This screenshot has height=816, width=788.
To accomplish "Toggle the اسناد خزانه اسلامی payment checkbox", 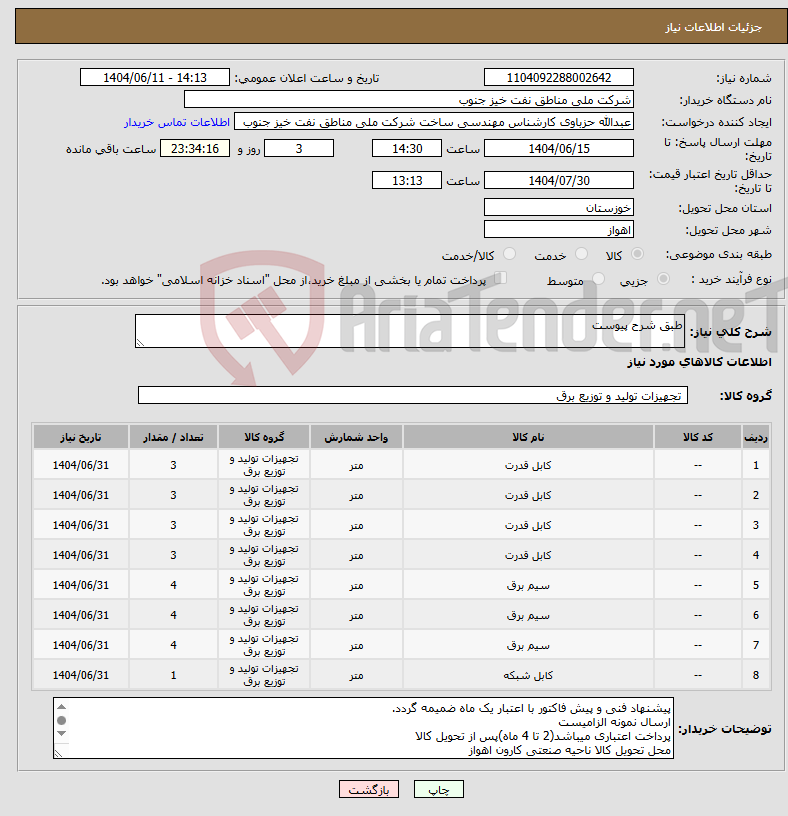I will [501, 278].
